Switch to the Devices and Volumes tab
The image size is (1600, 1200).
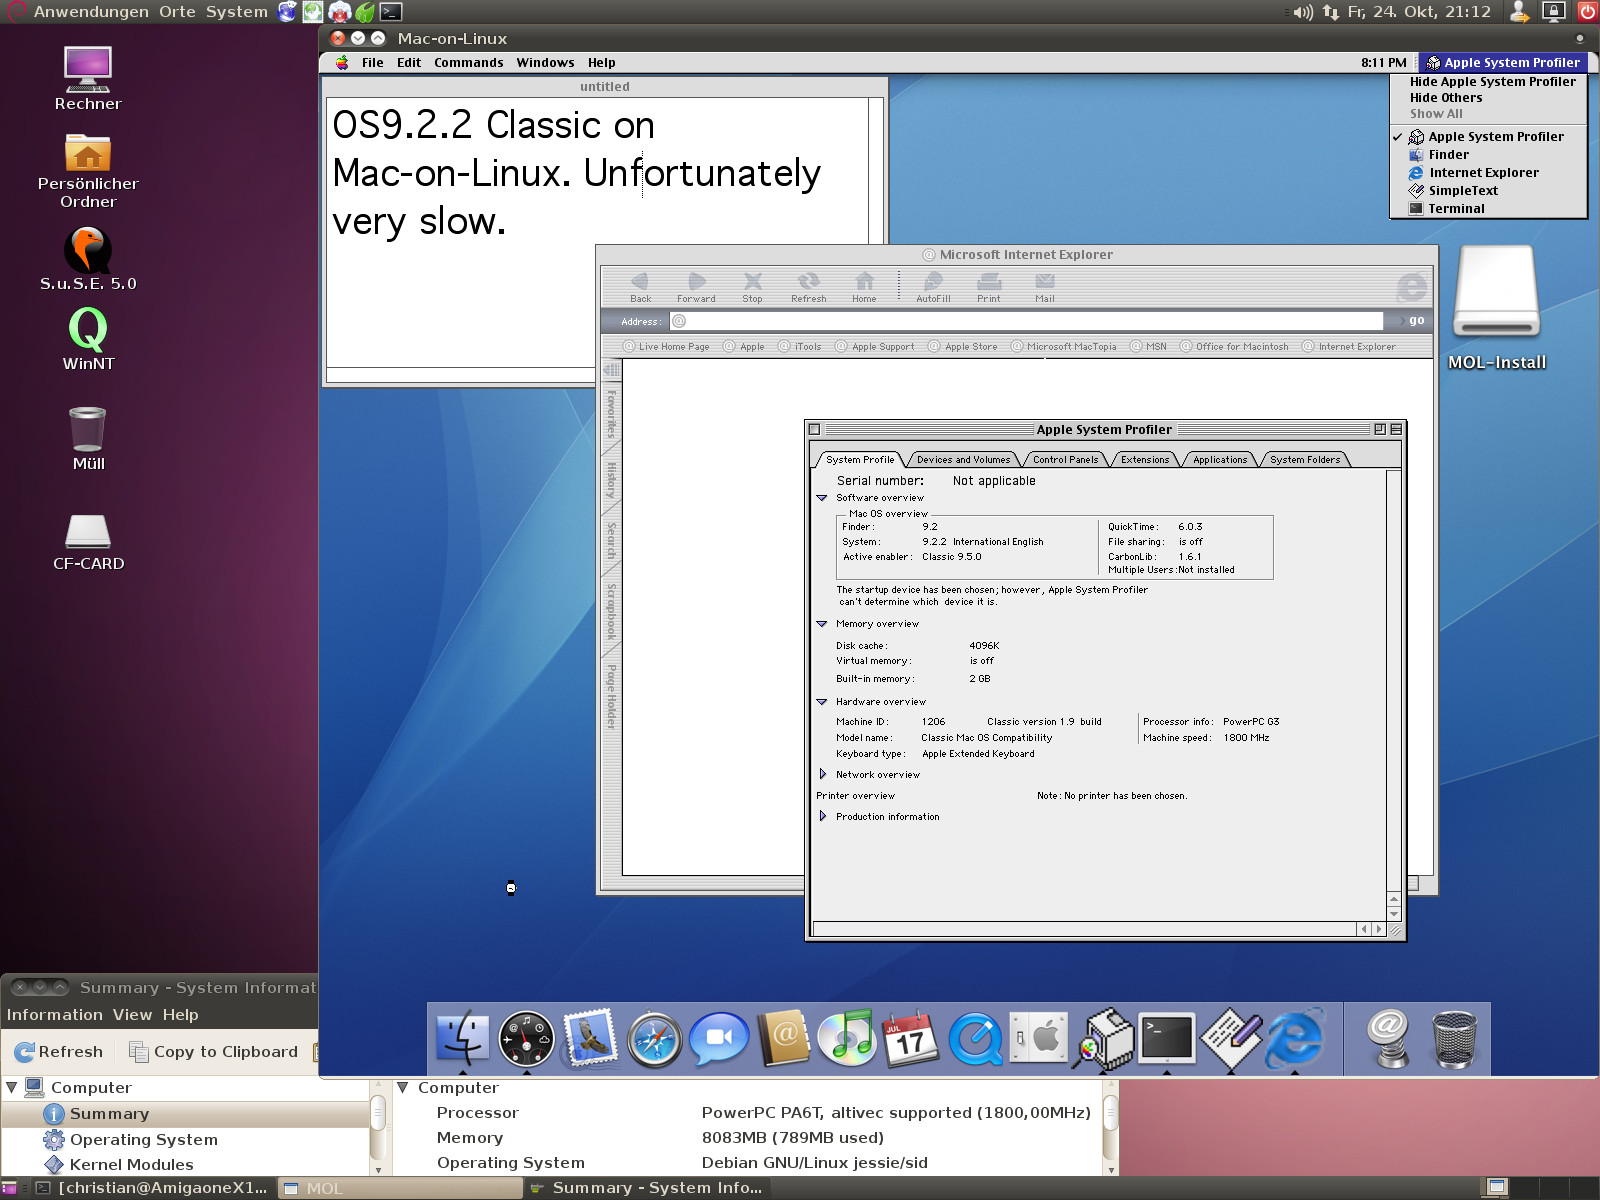pos(963,460)
